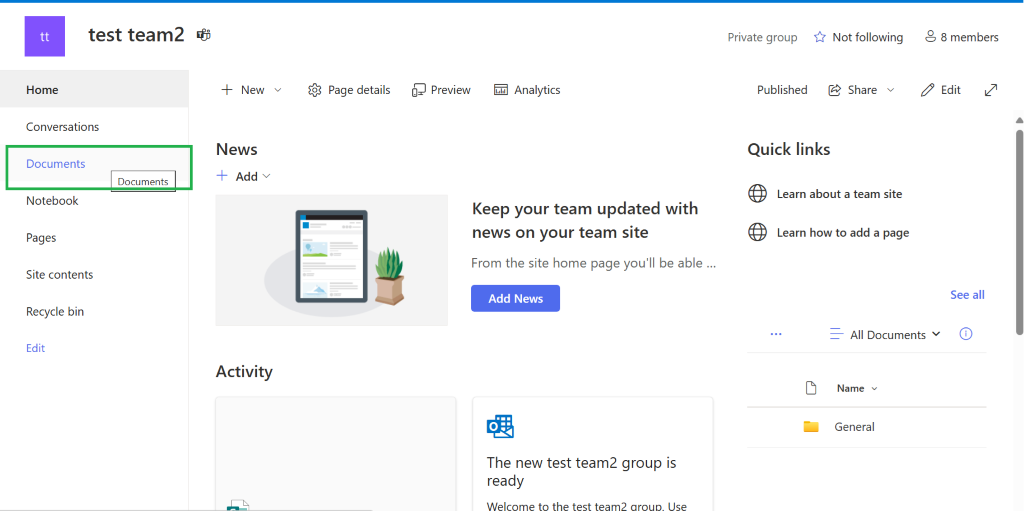Click the Add News button
The image size is (1024, 511).
pyautogui.click(x=515, y=299)
